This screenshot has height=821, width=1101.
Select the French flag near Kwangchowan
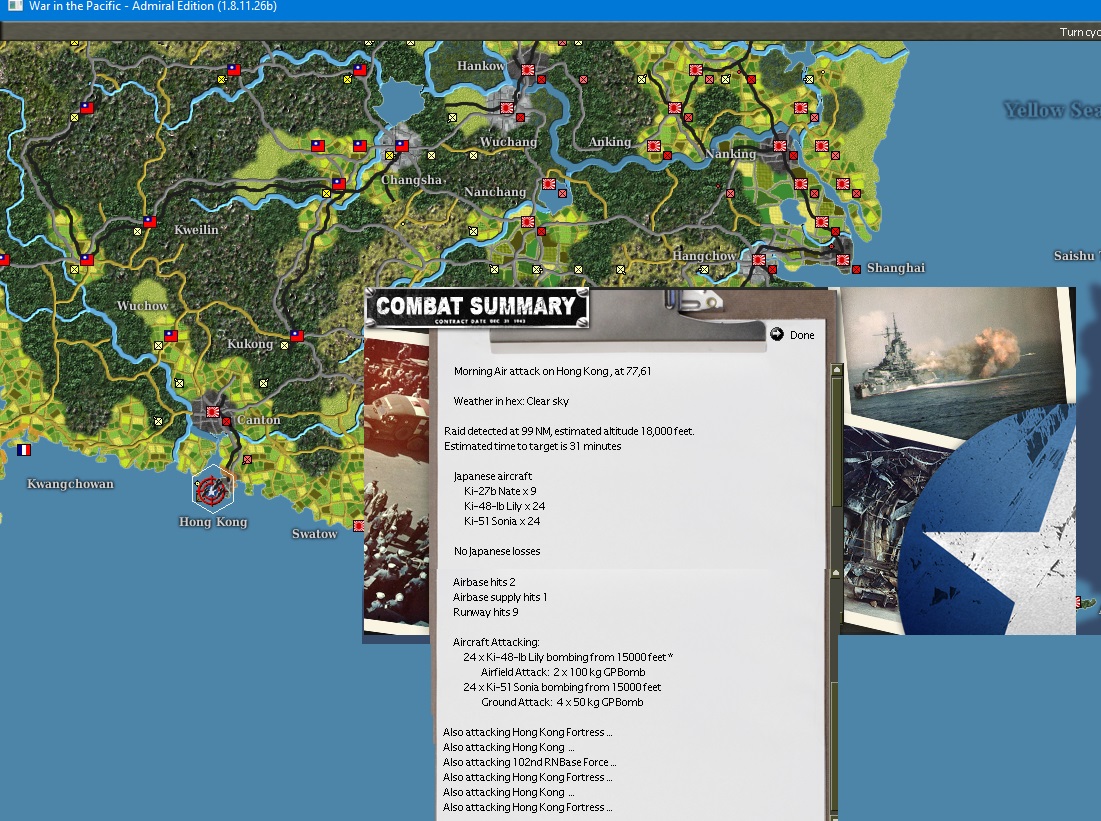[24, 450]
